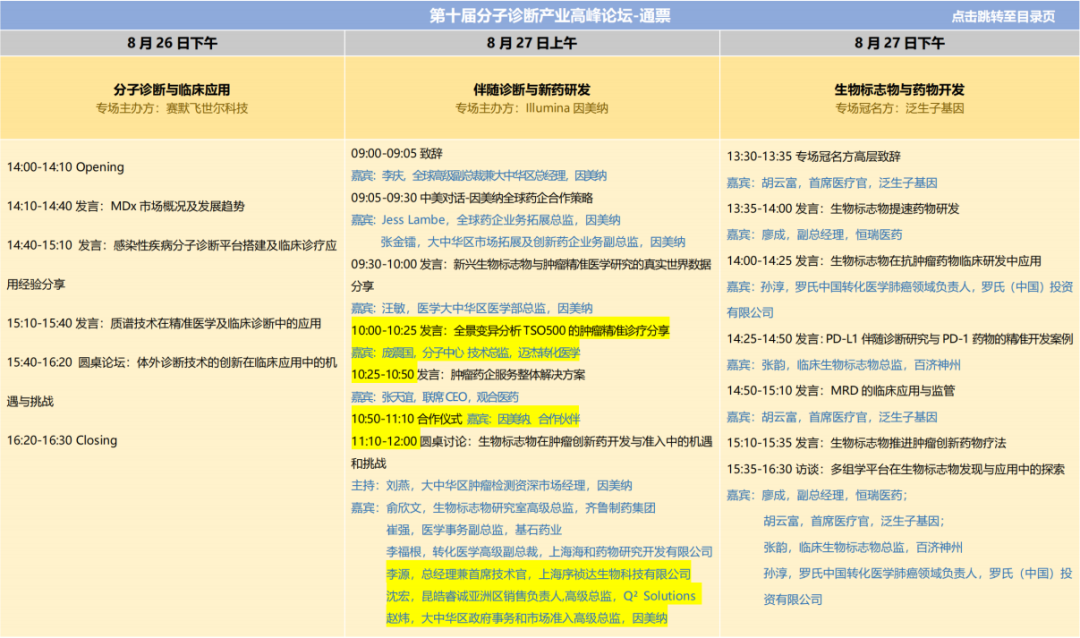Click the organizer line Illumina 因美纳
1080x638 pixels.
(532, 108)
